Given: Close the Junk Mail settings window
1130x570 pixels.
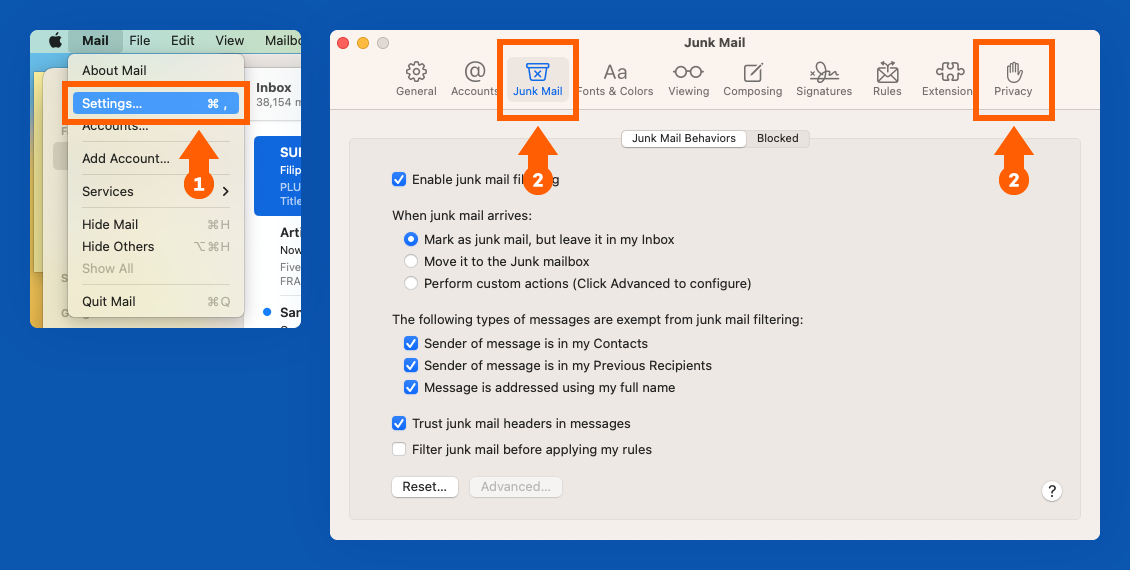Looking at the screenshot, I should click(x=343, y=43).
